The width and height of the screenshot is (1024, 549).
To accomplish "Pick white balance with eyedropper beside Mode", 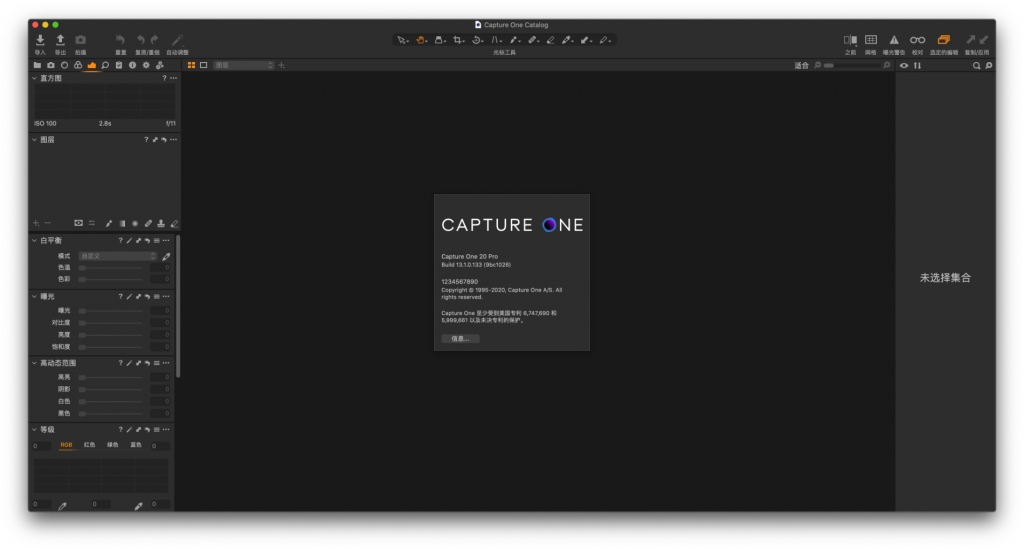I will click(x=167, y=257).
